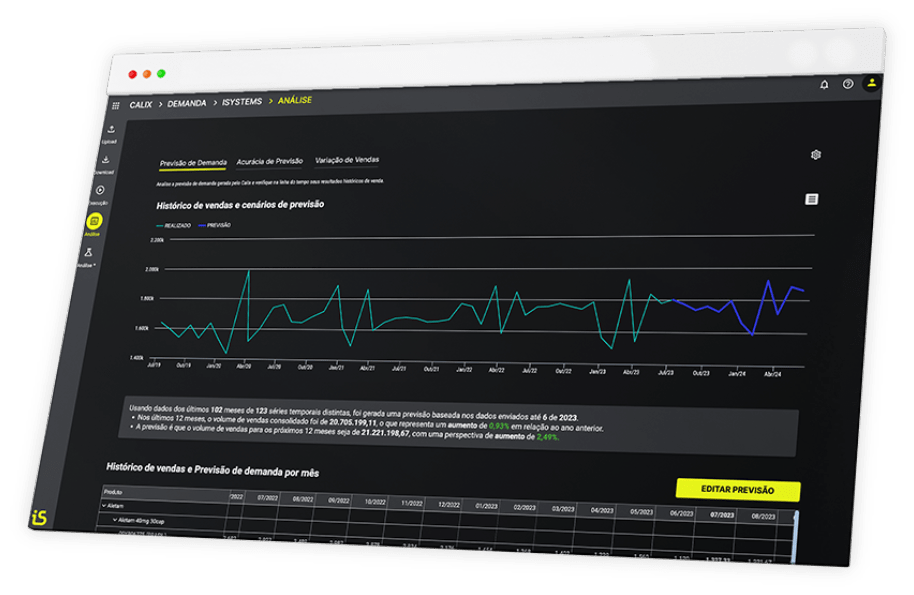
Task: Open the notifications bell
Action: point(824,85)
